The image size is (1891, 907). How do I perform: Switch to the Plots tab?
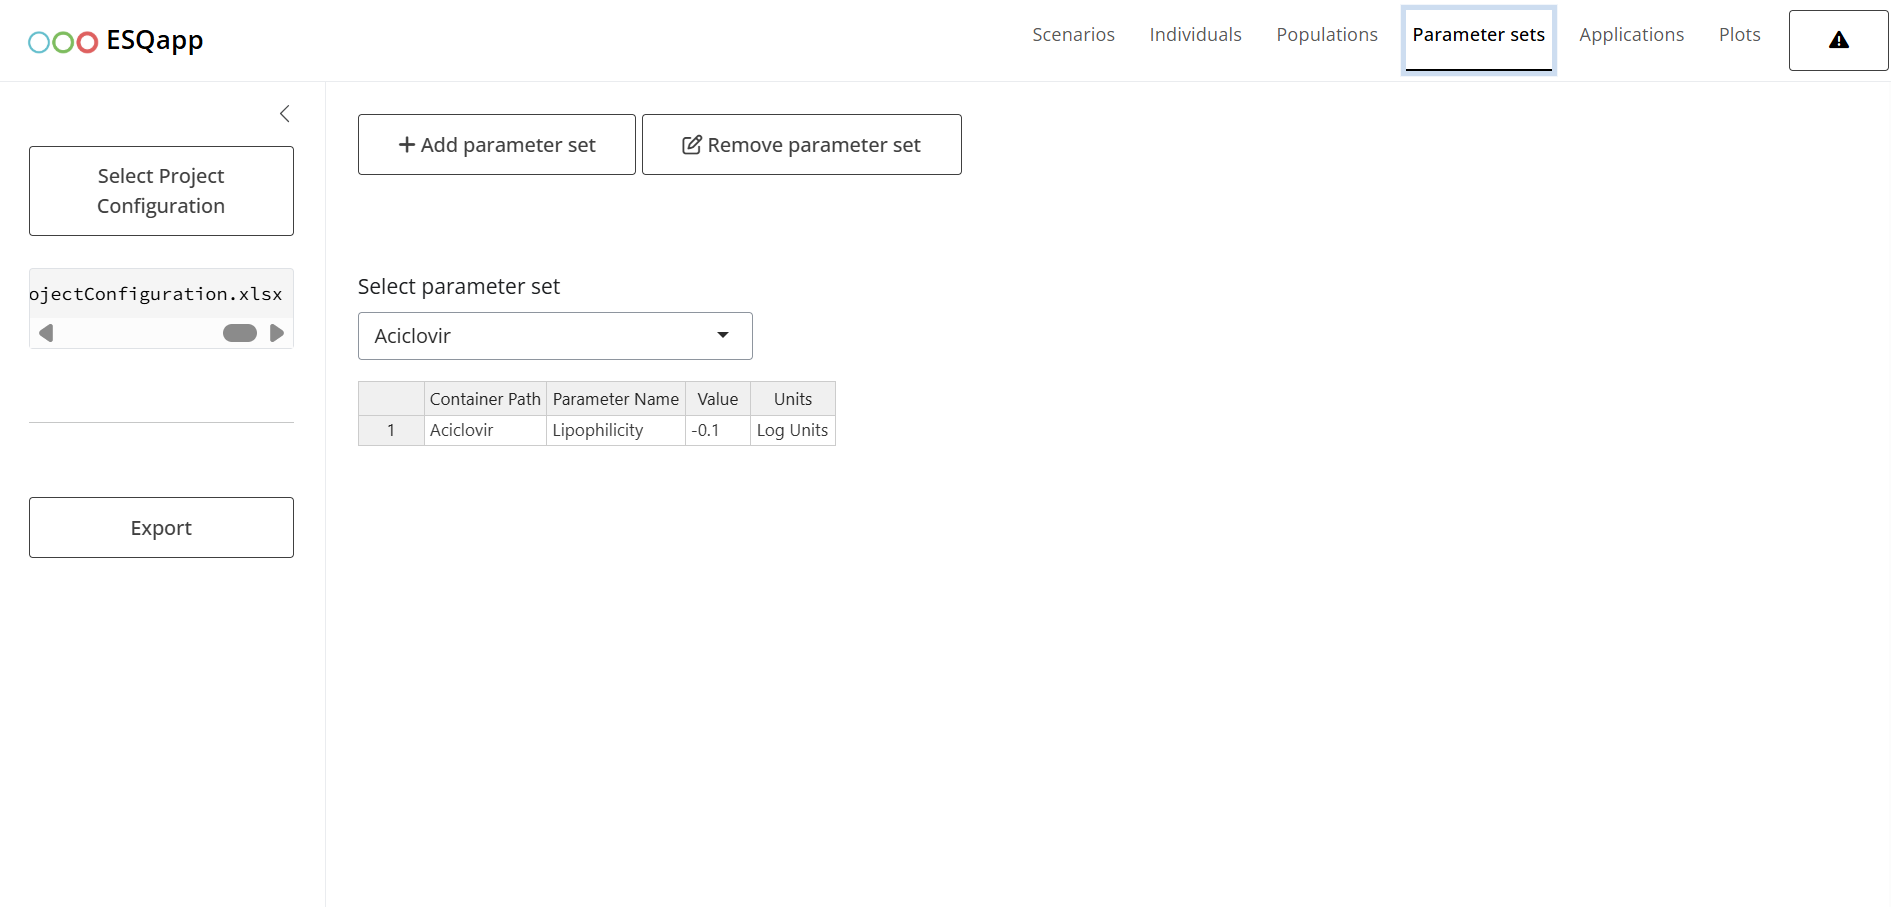[x=1739, y=35]
